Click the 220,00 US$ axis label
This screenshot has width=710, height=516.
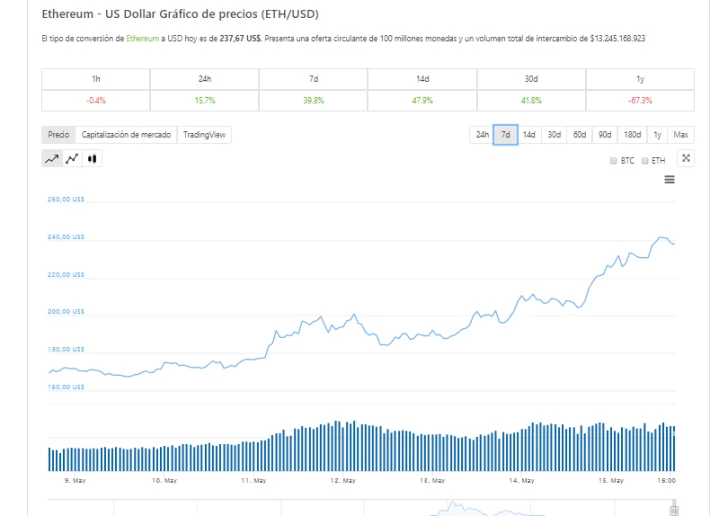pyautogui.click(x=66, y=275)
